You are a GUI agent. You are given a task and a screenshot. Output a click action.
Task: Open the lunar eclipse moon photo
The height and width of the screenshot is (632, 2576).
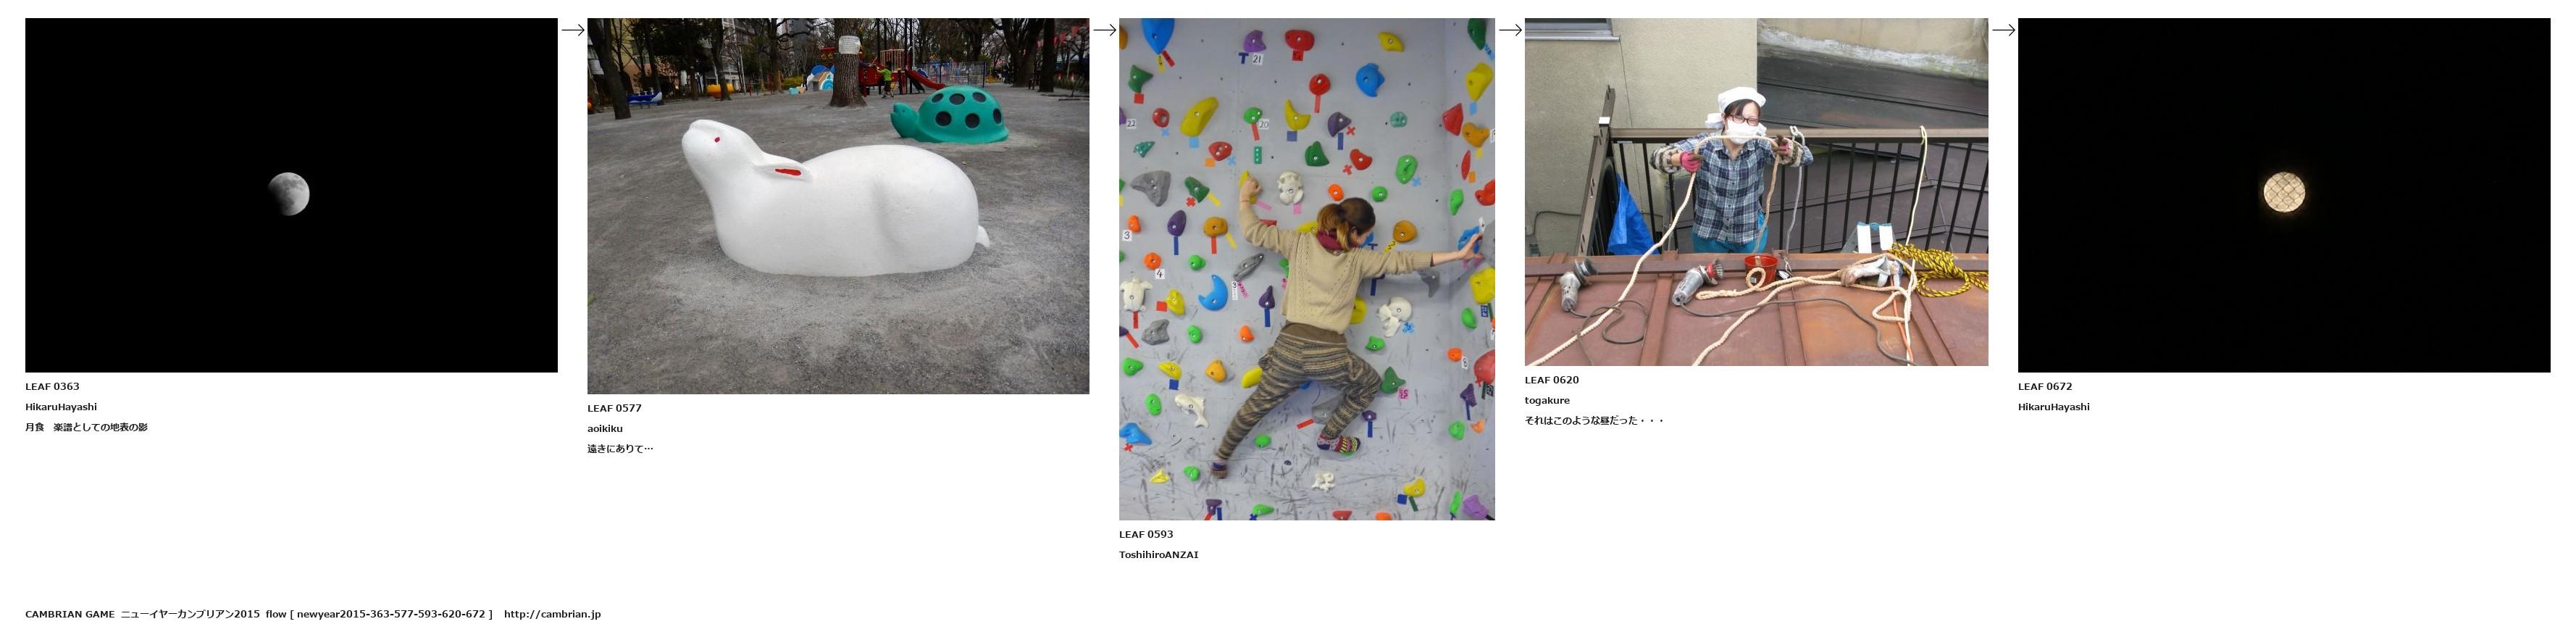coord(291,195)
